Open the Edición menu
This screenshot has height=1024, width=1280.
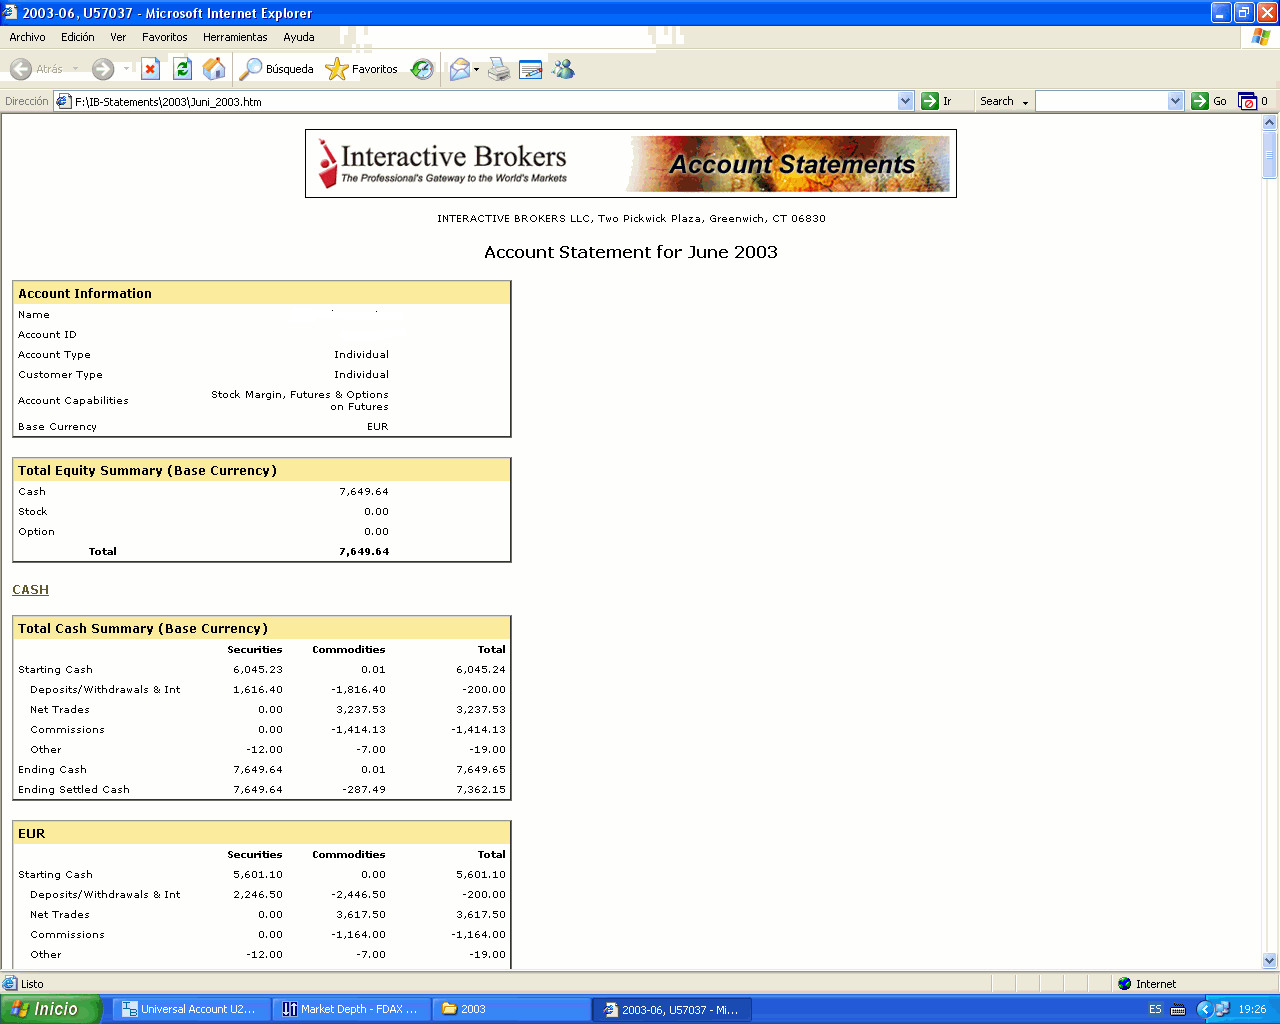pos(78,37)
